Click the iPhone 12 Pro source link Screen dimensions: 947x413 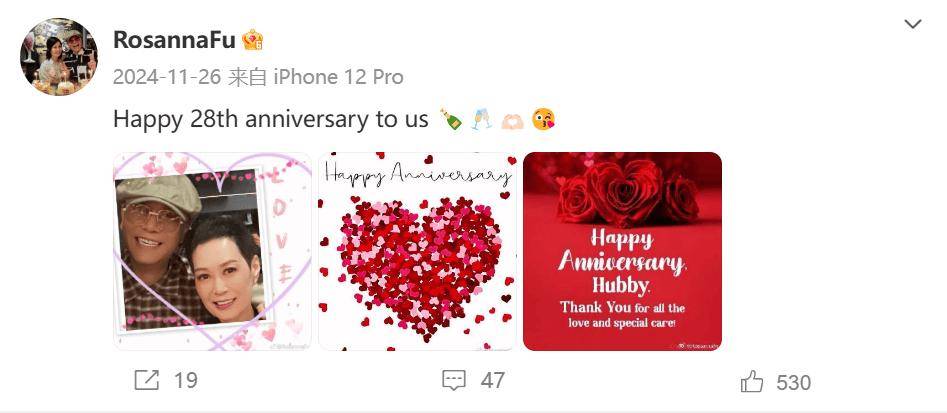(338, 77)
